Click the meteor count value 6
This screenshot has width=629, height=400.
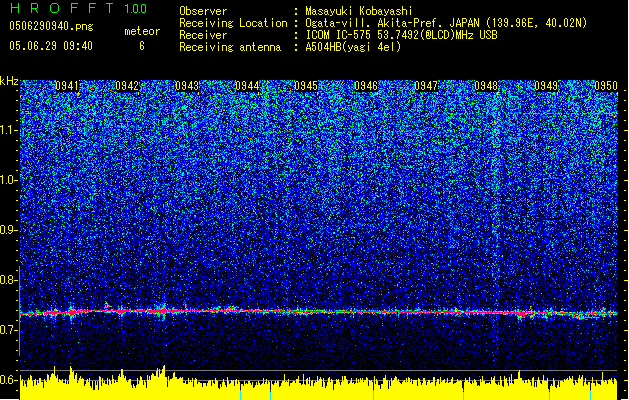tap(142, 46)
